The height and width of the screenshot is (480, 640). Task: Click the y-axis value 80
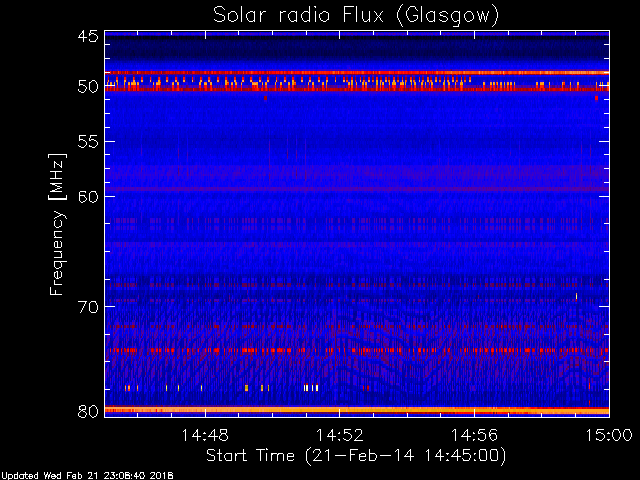(x=88, y=411)
